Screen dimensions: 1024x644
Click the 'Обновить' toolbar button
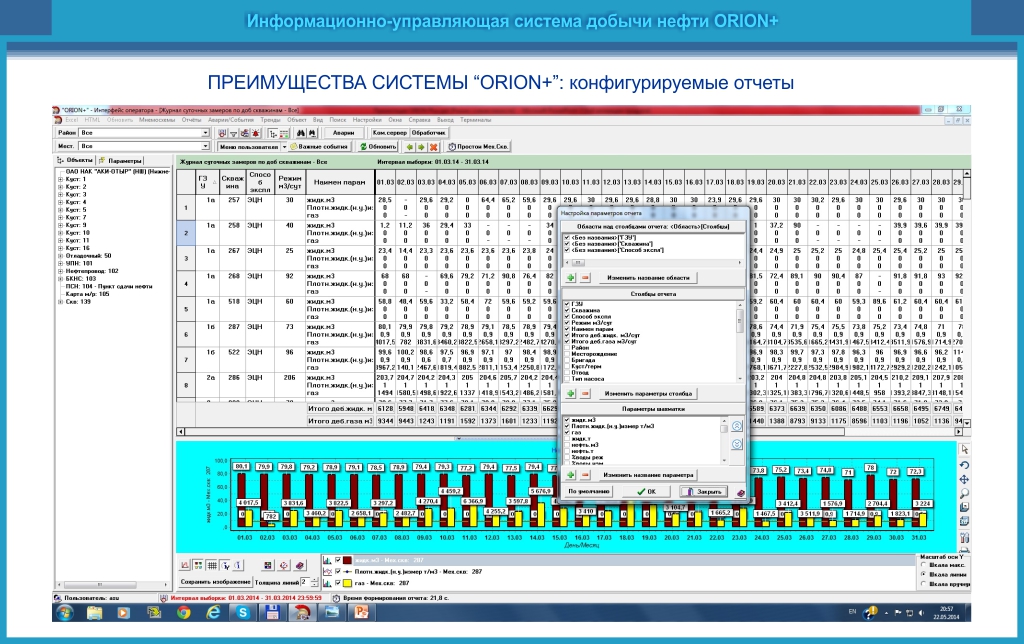tap(378, 147)
